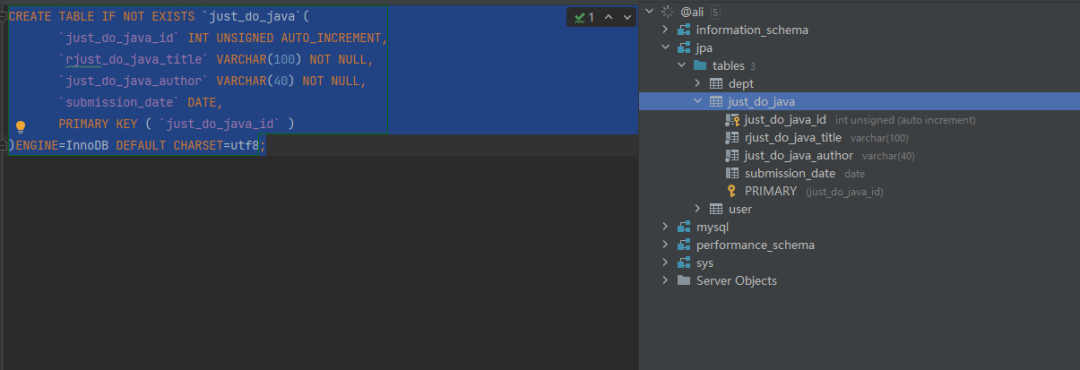The height and width of the screenshot is (370, 1080).
Task: Click the underlined rjust_do_java_title identifier
Action: 137,60
